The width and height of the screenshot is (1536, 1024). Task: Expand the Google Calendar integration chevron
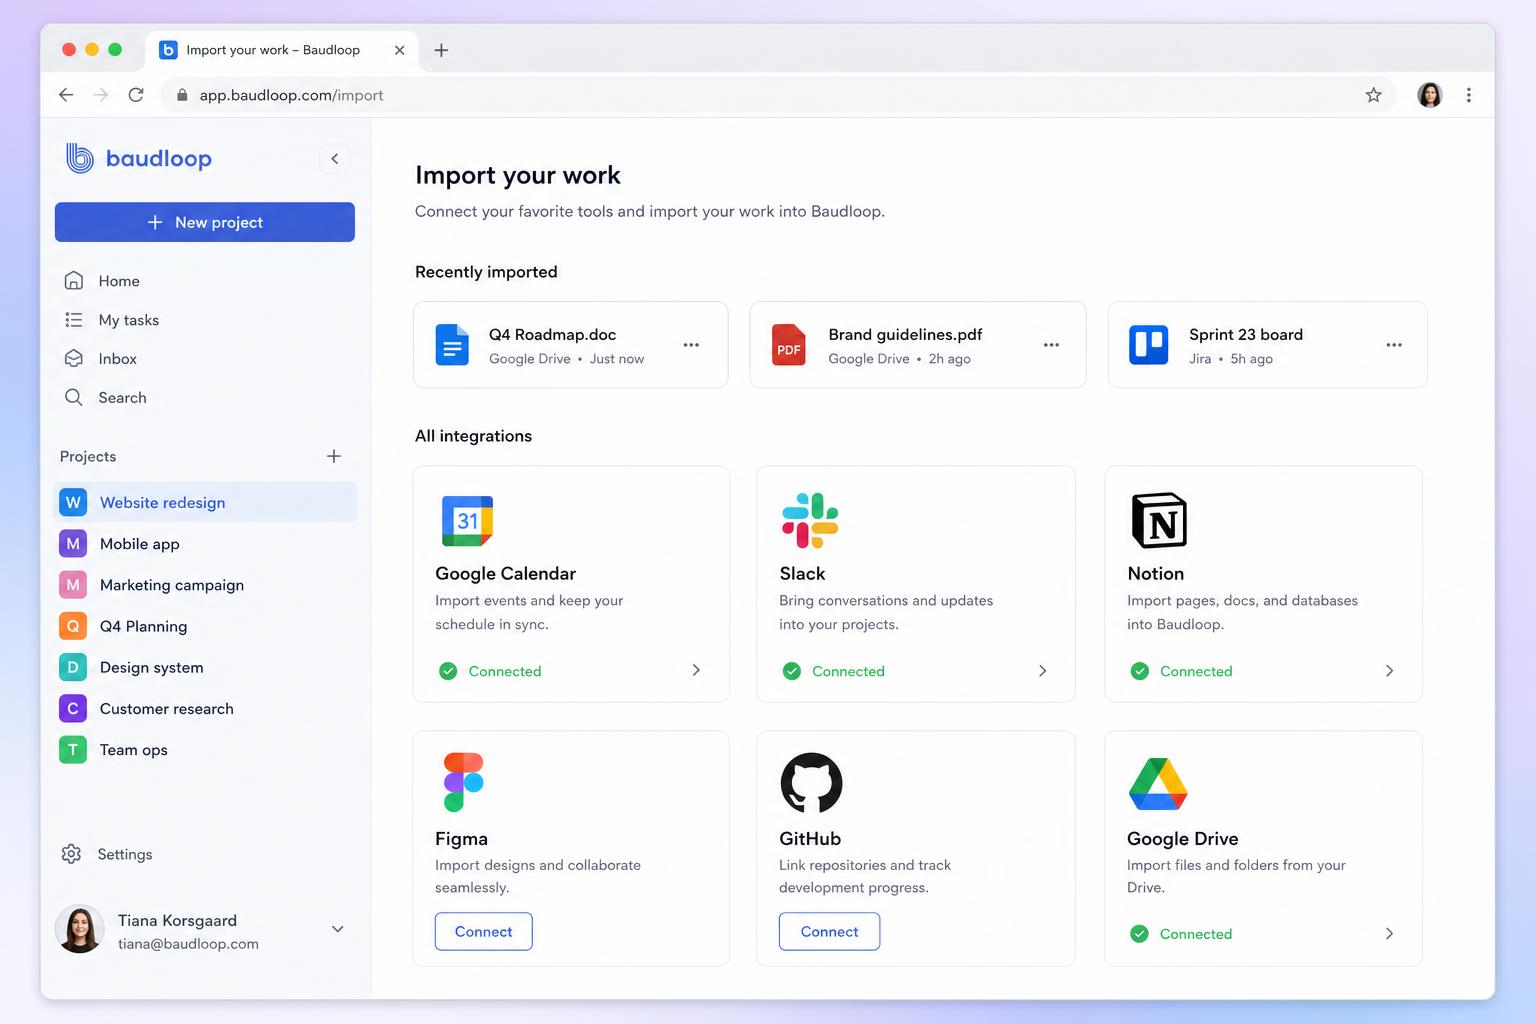[x=696, y=671]
